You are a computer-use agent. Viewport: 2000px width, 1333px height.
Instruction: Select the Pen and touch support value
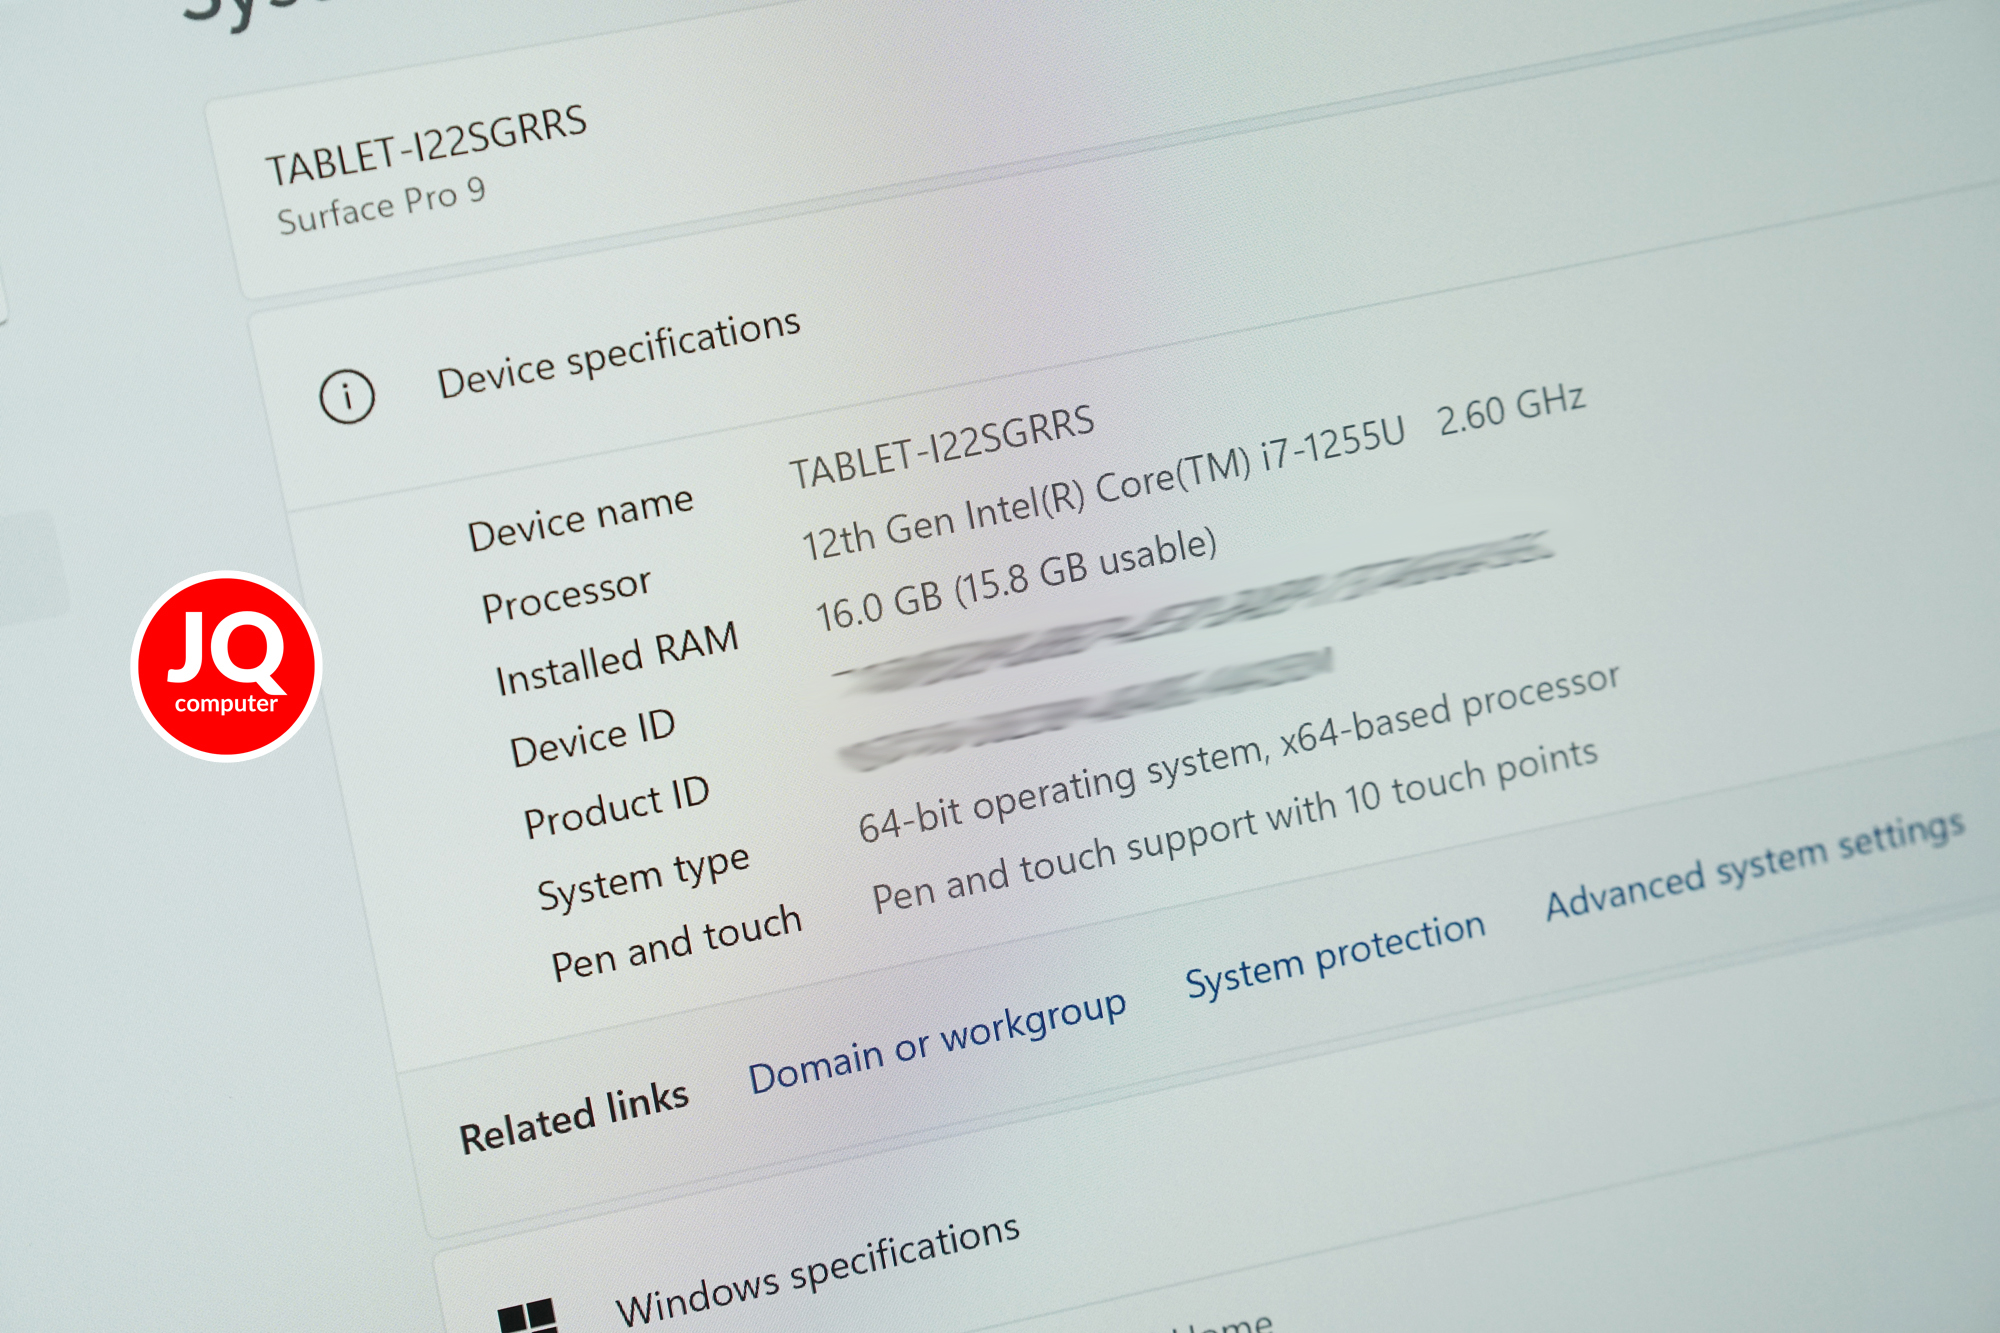1235,825
